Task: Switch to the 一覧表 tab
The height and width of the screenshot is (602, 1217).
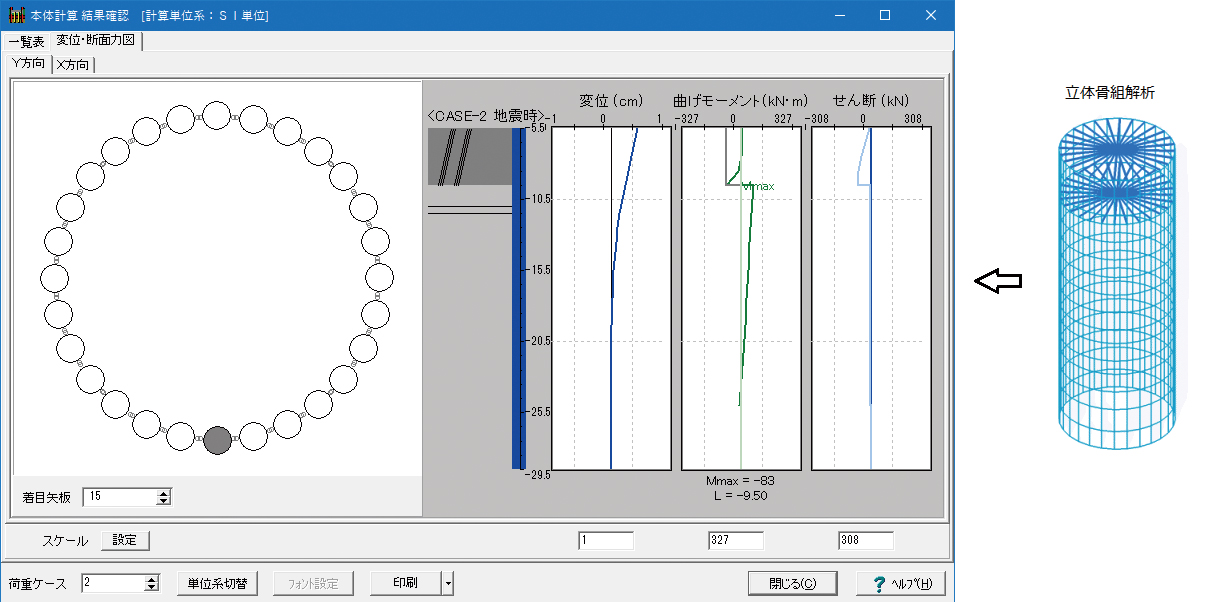Action: coord(27,42)
